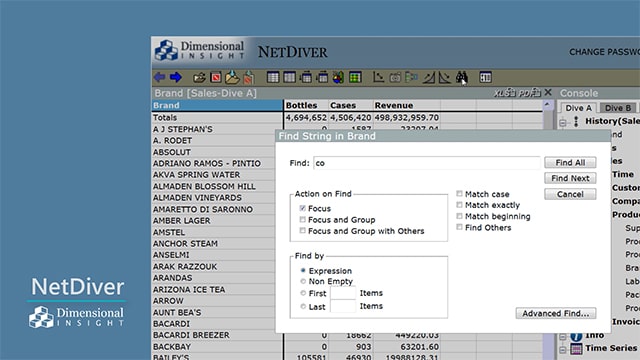Check the Match beginning option
640x360 pixels.
(x=460, y=216)
